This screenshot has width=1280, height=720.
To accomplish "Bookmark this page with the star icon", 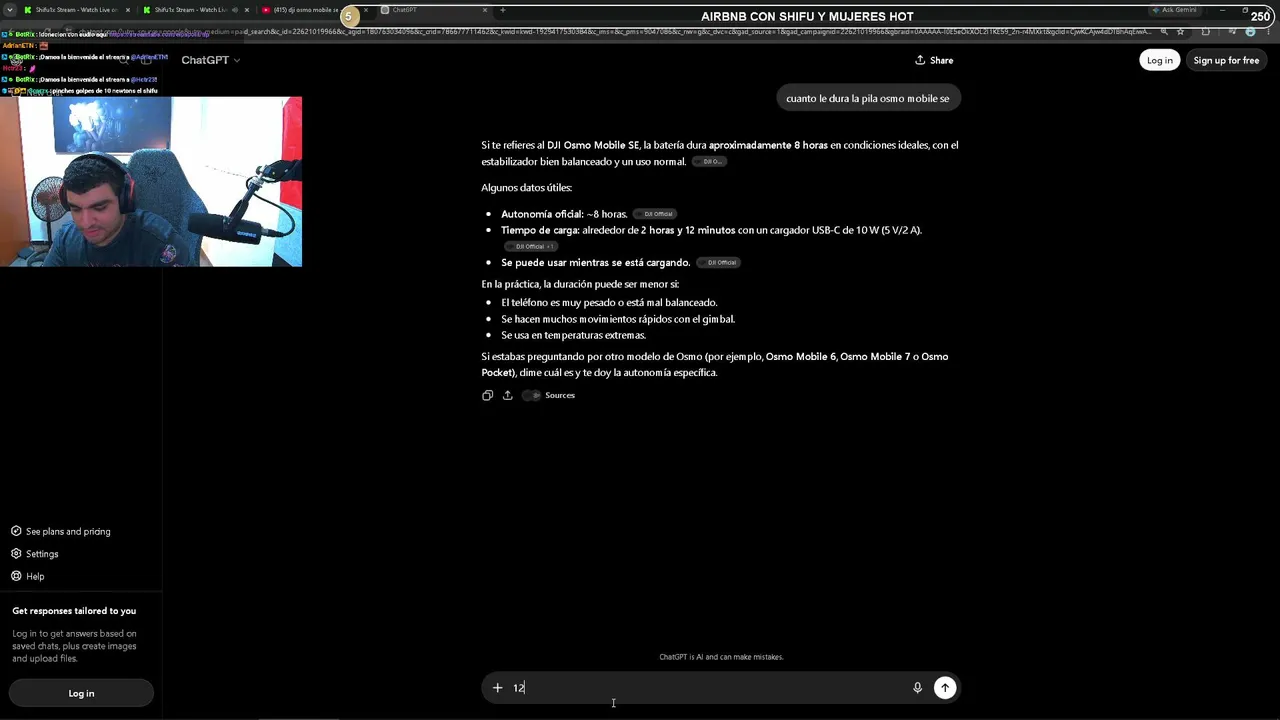I will tap(1180, 32).
